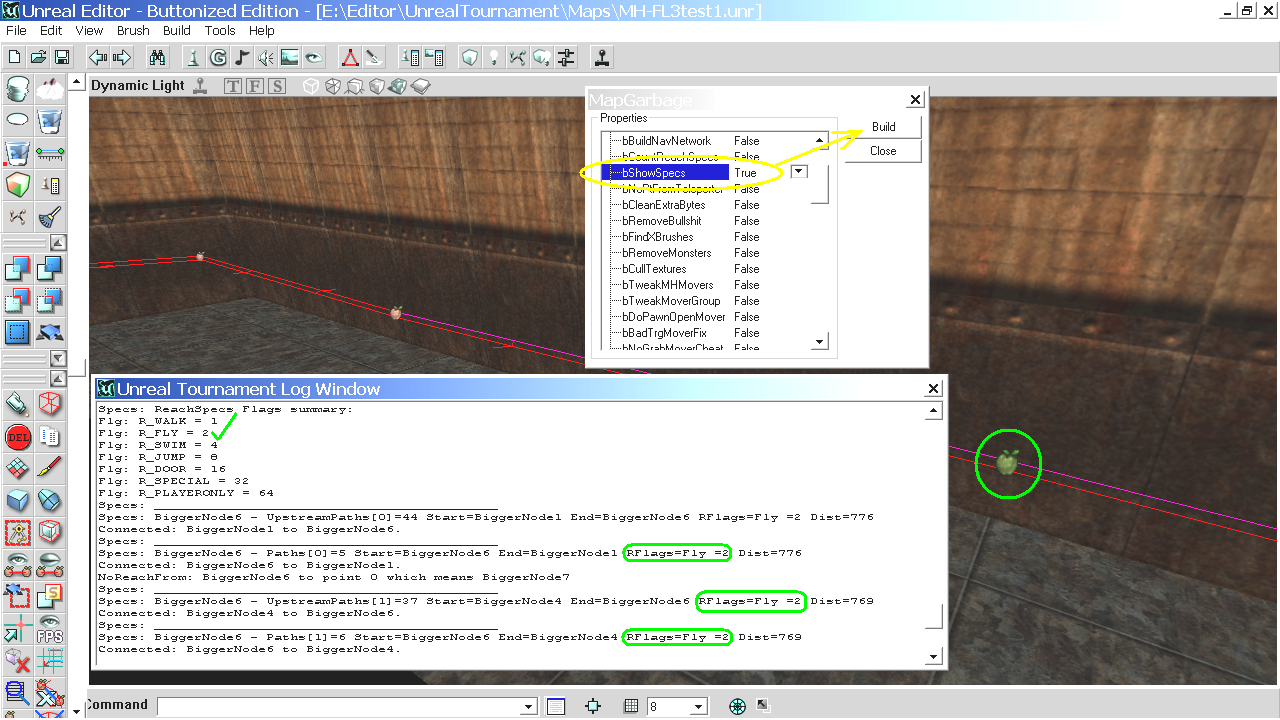Toggle the S side-view viewport button

tap(276, 86)
